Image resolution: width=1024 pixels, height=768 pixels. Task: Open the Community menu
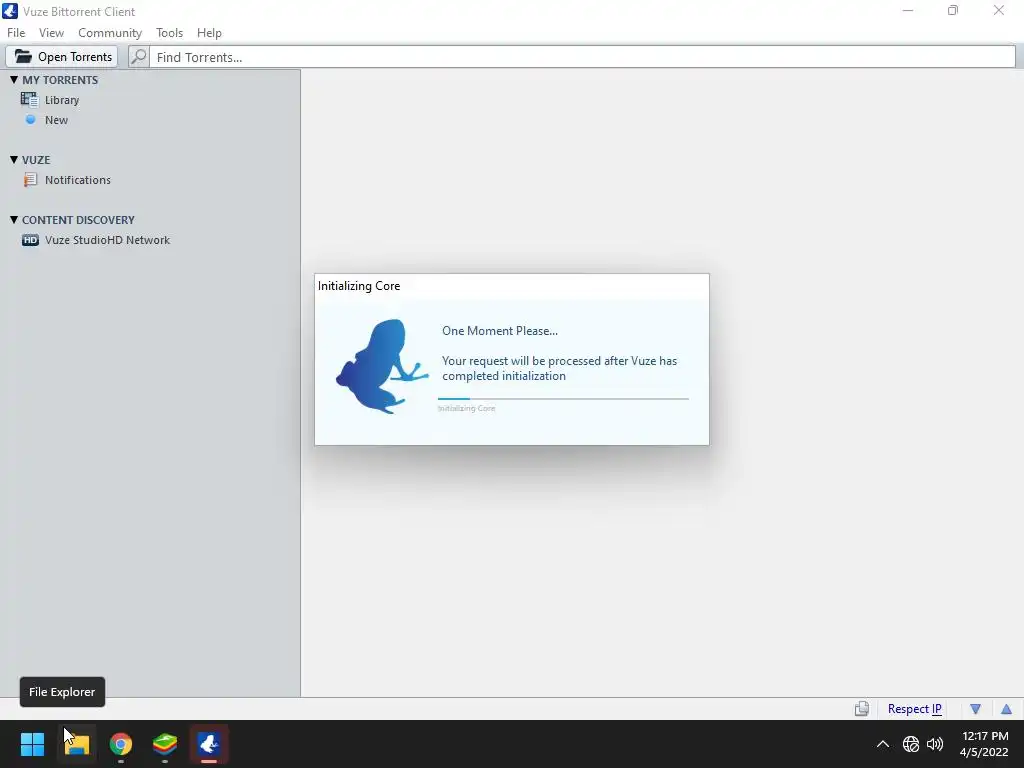[x=110, y=33]
